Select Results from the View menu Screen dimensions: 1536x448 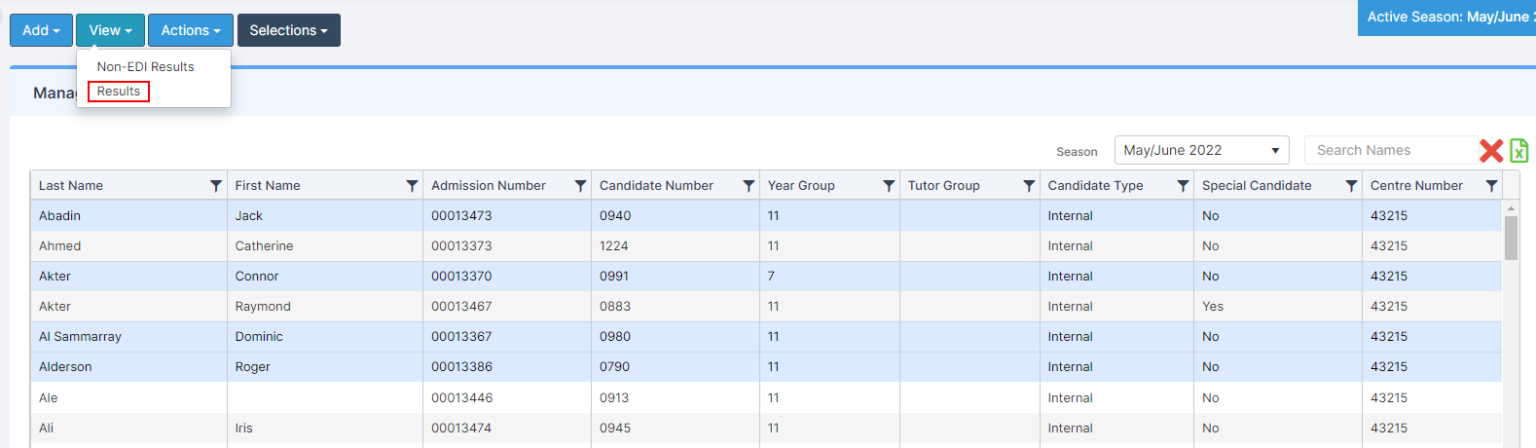pyautogui.click(x=118, y=91)
